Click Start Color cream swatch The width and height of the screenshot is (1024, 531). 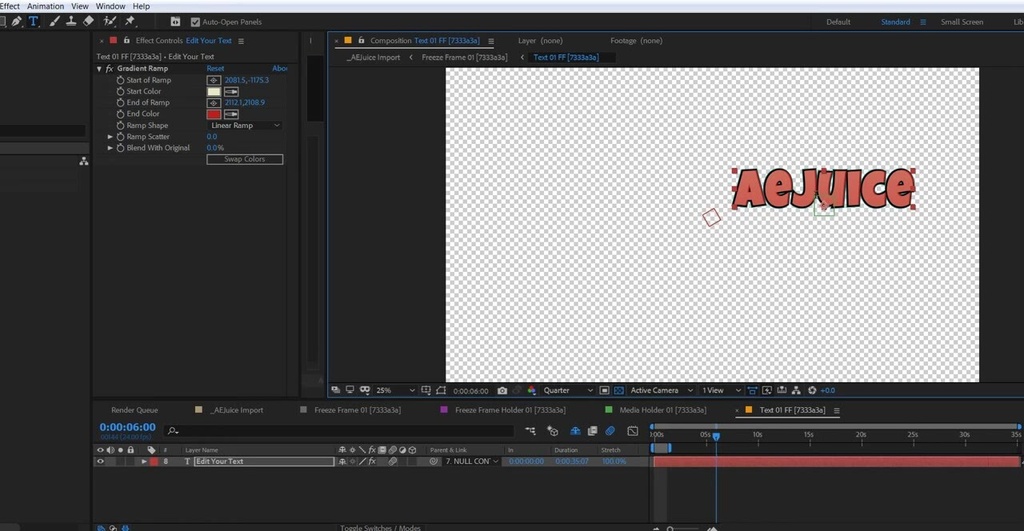pos(214,91)
